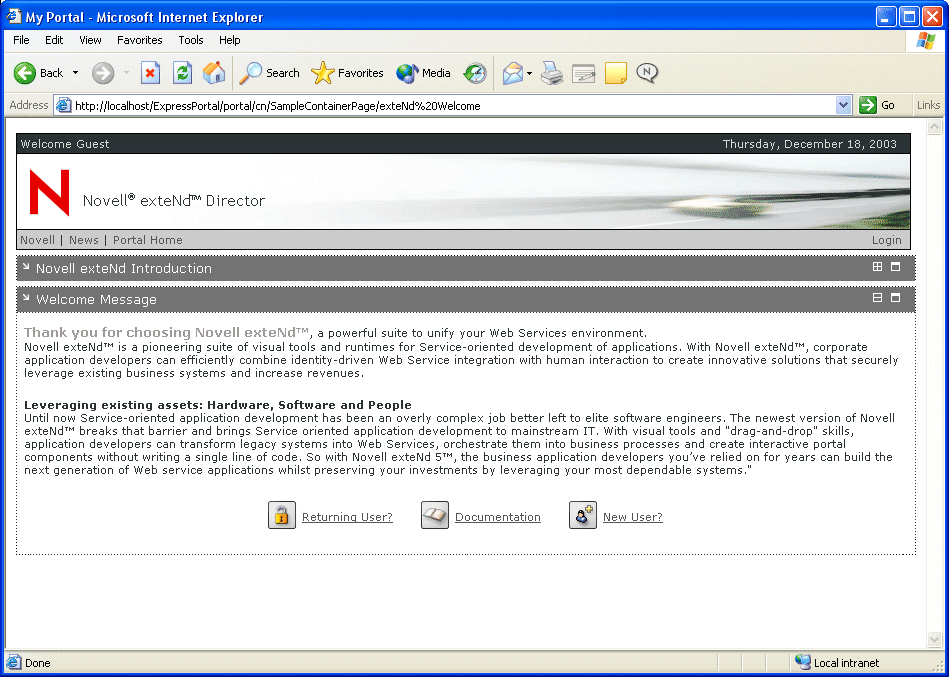Screen dimensions: 949x677
Task: Open the Documentation link
Action: tap(497, 517)
